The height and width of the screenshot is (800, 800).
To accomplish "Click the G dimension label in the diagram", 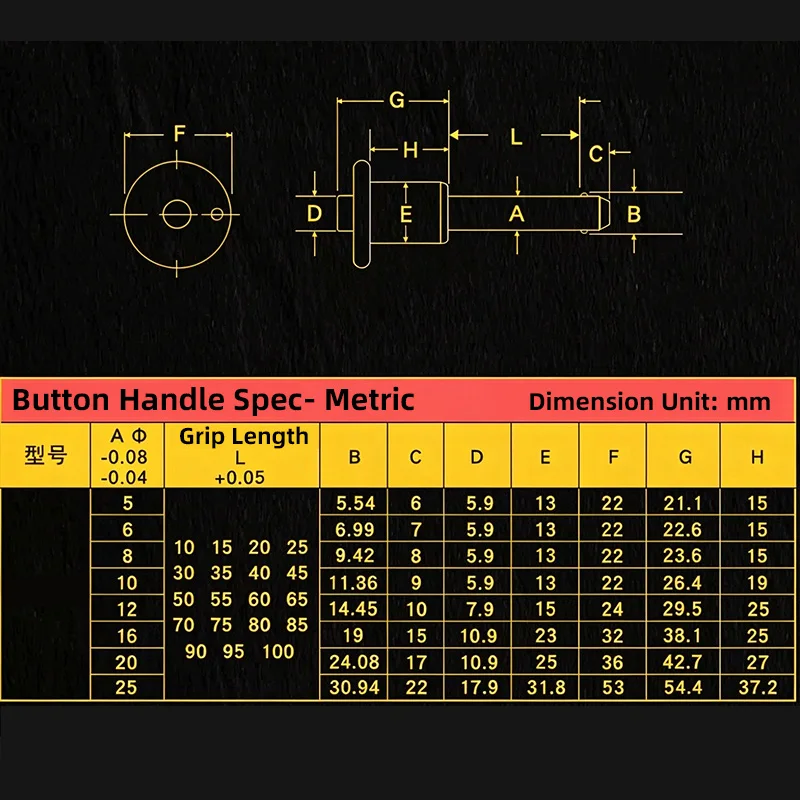I will click(396, 100).
